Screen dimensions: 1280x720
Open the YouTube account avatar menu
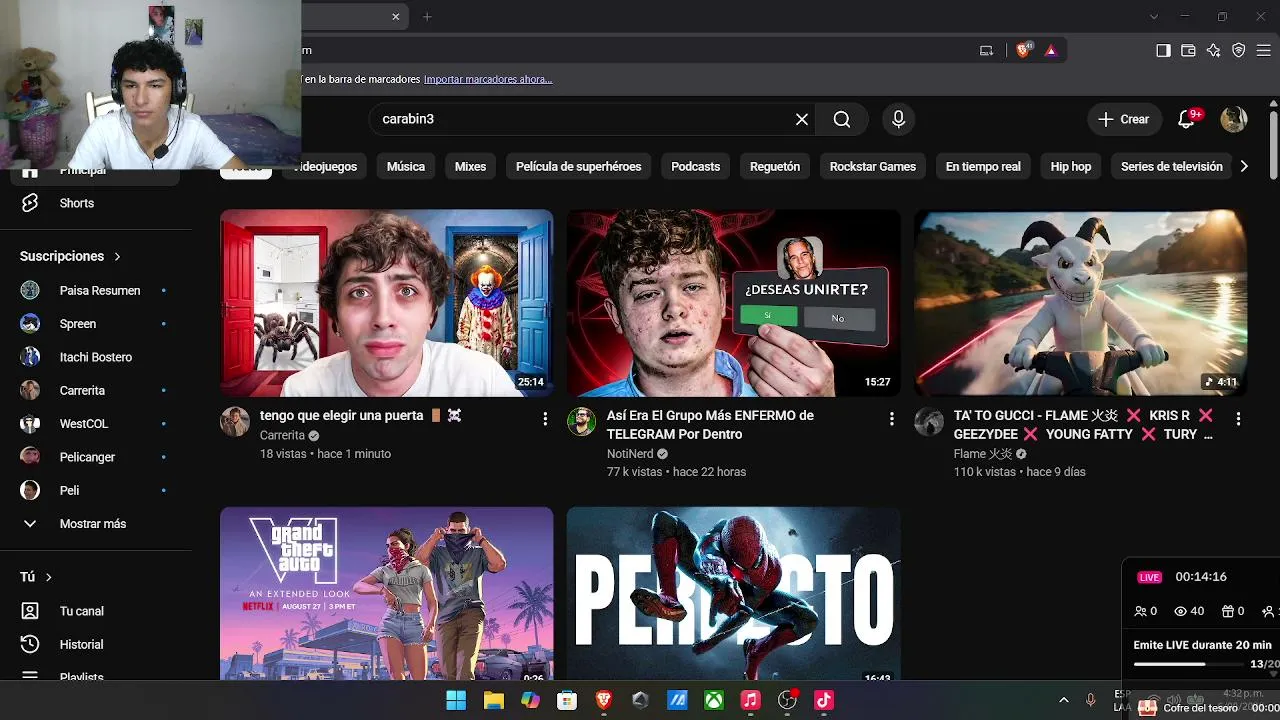[x=1234, y=119]
